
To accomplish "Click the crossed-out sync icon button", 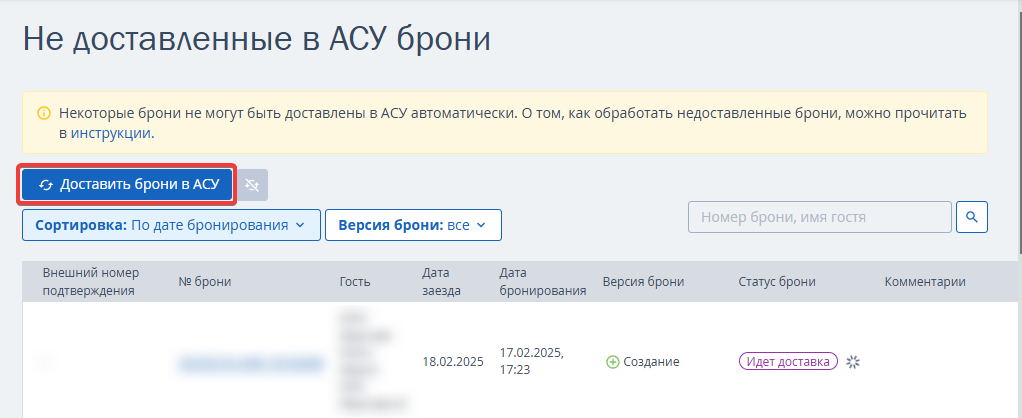I will pos(252,185).
